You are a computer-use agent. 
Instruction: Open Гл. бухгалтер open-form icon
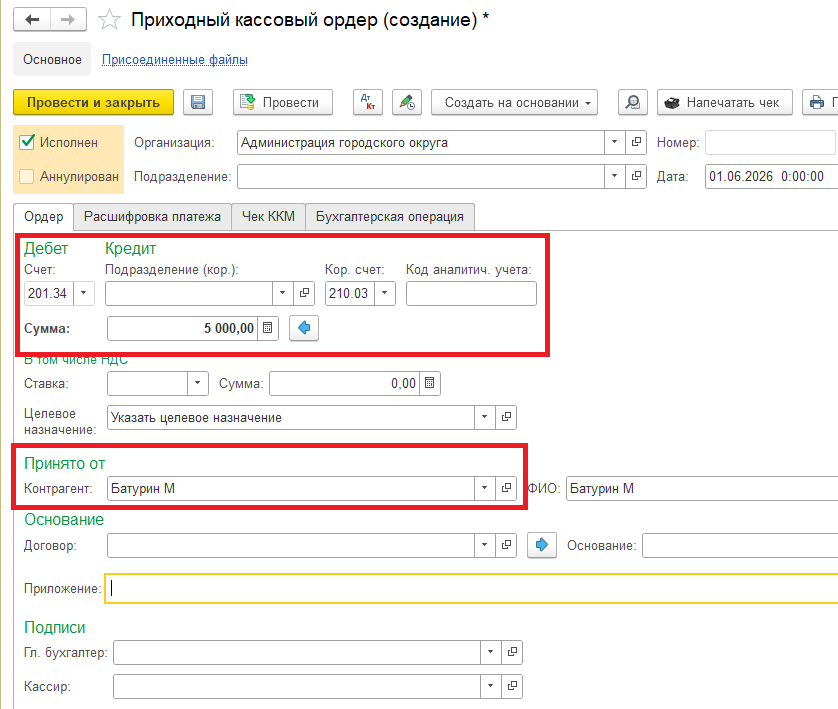512,652
